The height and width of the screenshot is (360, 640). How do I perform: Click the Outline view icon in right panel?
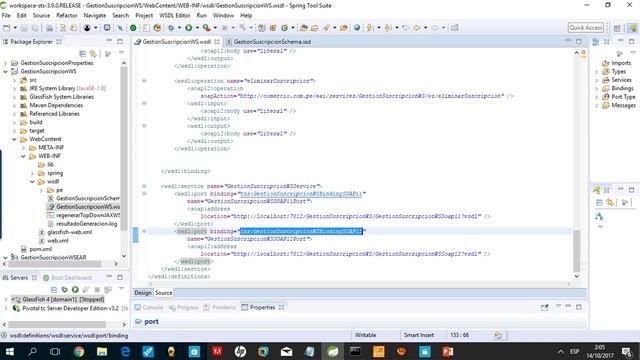[596, 42]
